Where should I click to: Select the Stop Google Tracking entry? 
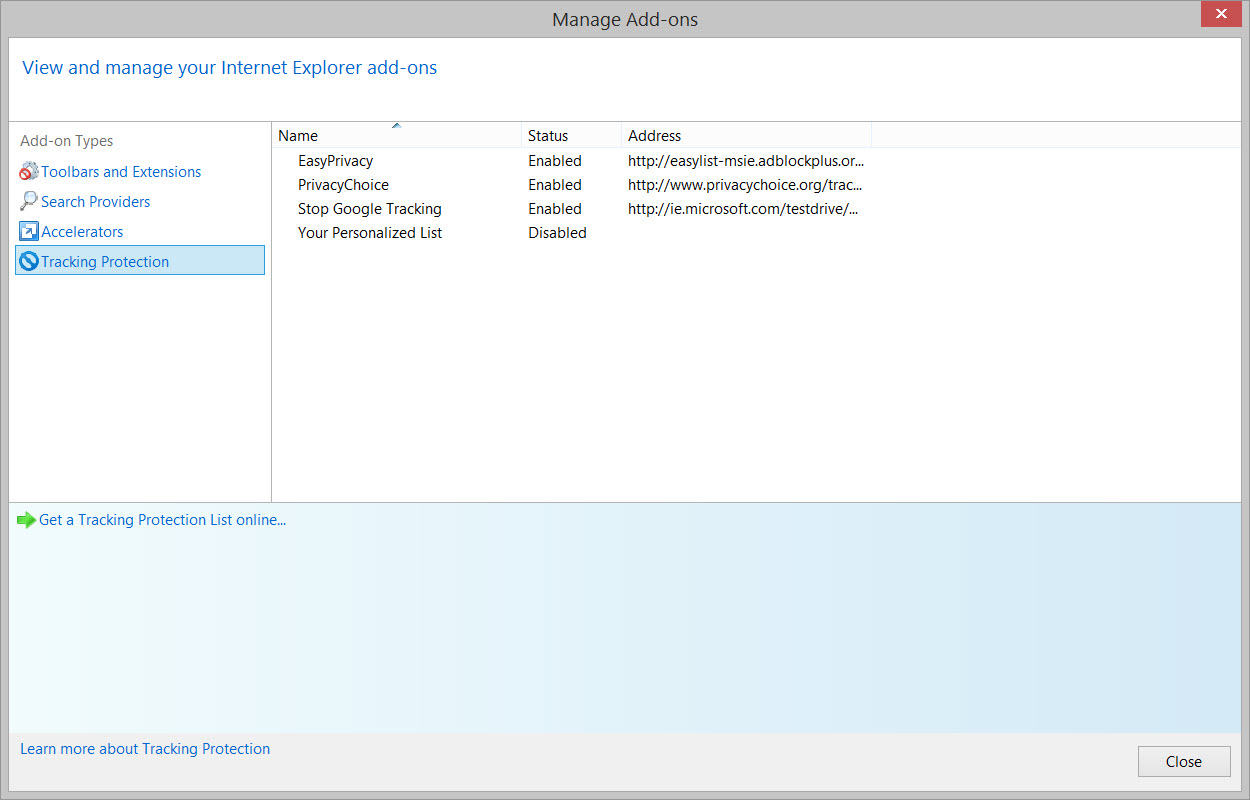(x=370, y=209)
